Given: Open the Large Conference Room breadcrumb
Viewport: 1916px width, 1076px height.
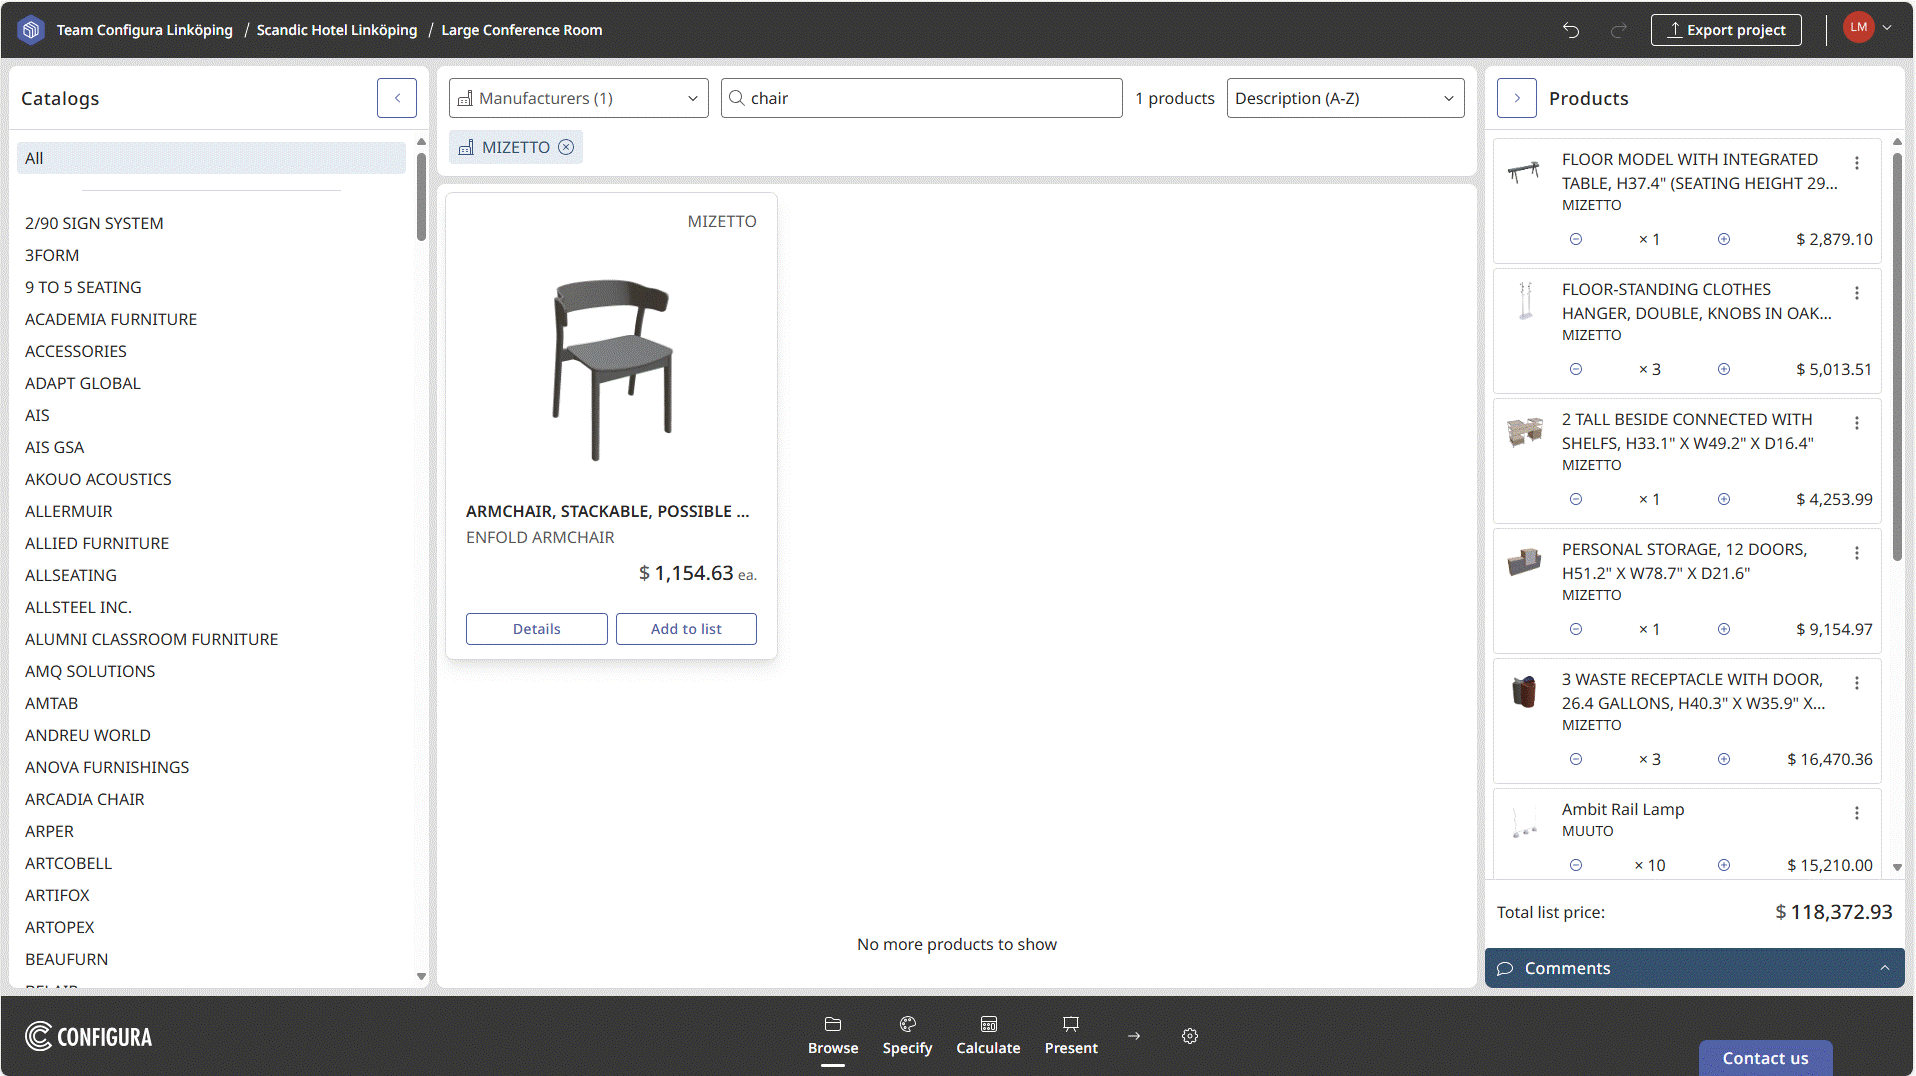Looking at the screenshot, I should [522, 30].
